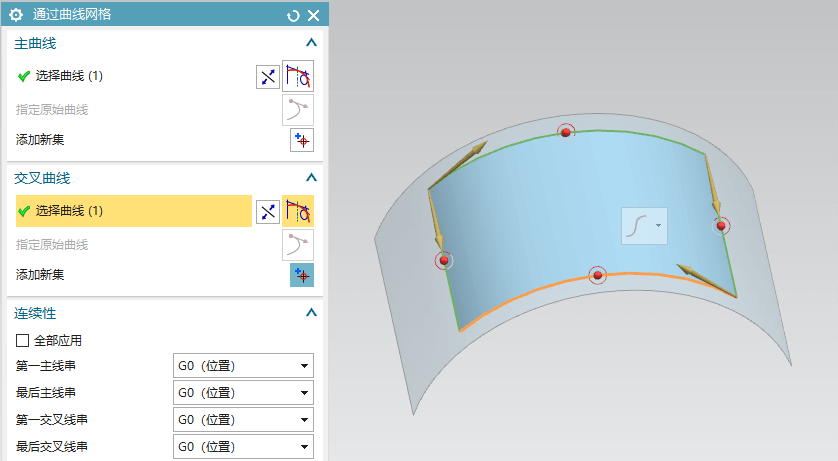Image resolution: width=838 pixels, height=461 pixels.
Task: Open dialog settings gear icon
Action: tap(16, 15)
